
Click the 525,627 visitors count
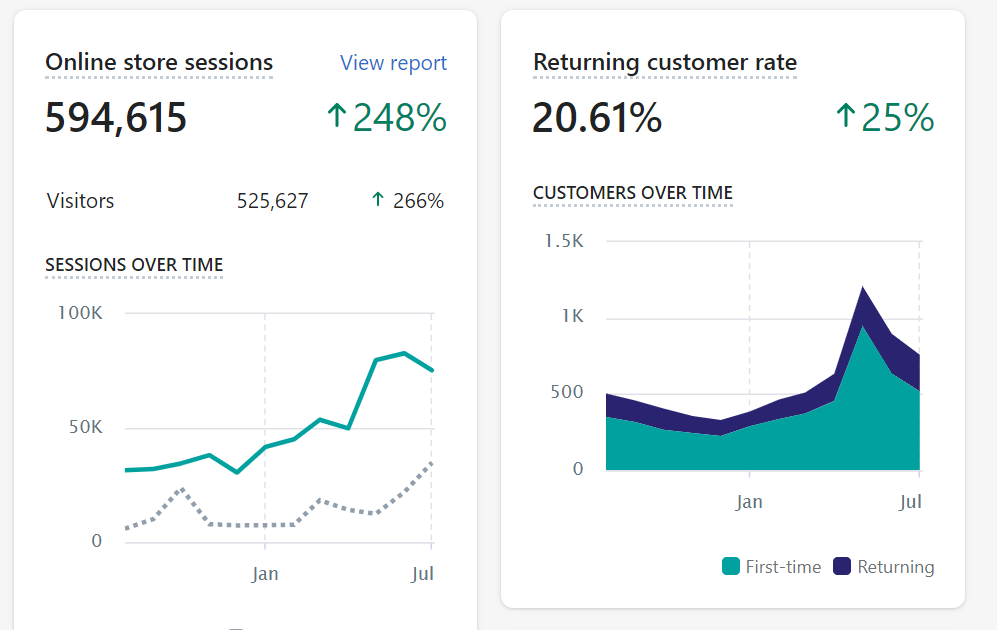[272, 201]
